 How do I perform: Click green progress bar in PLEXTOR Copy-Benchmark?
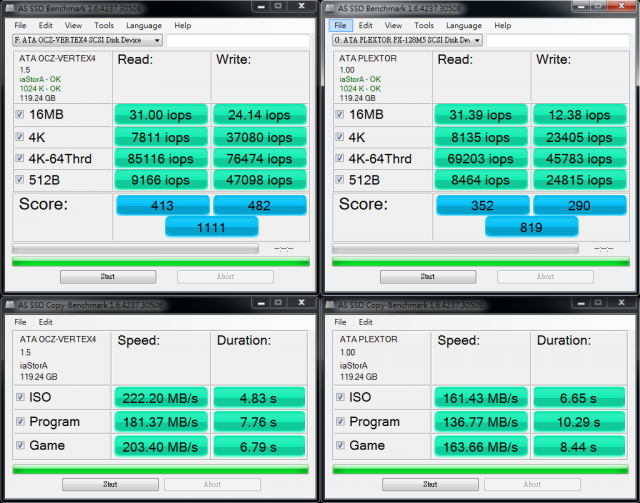coord(480,470)
